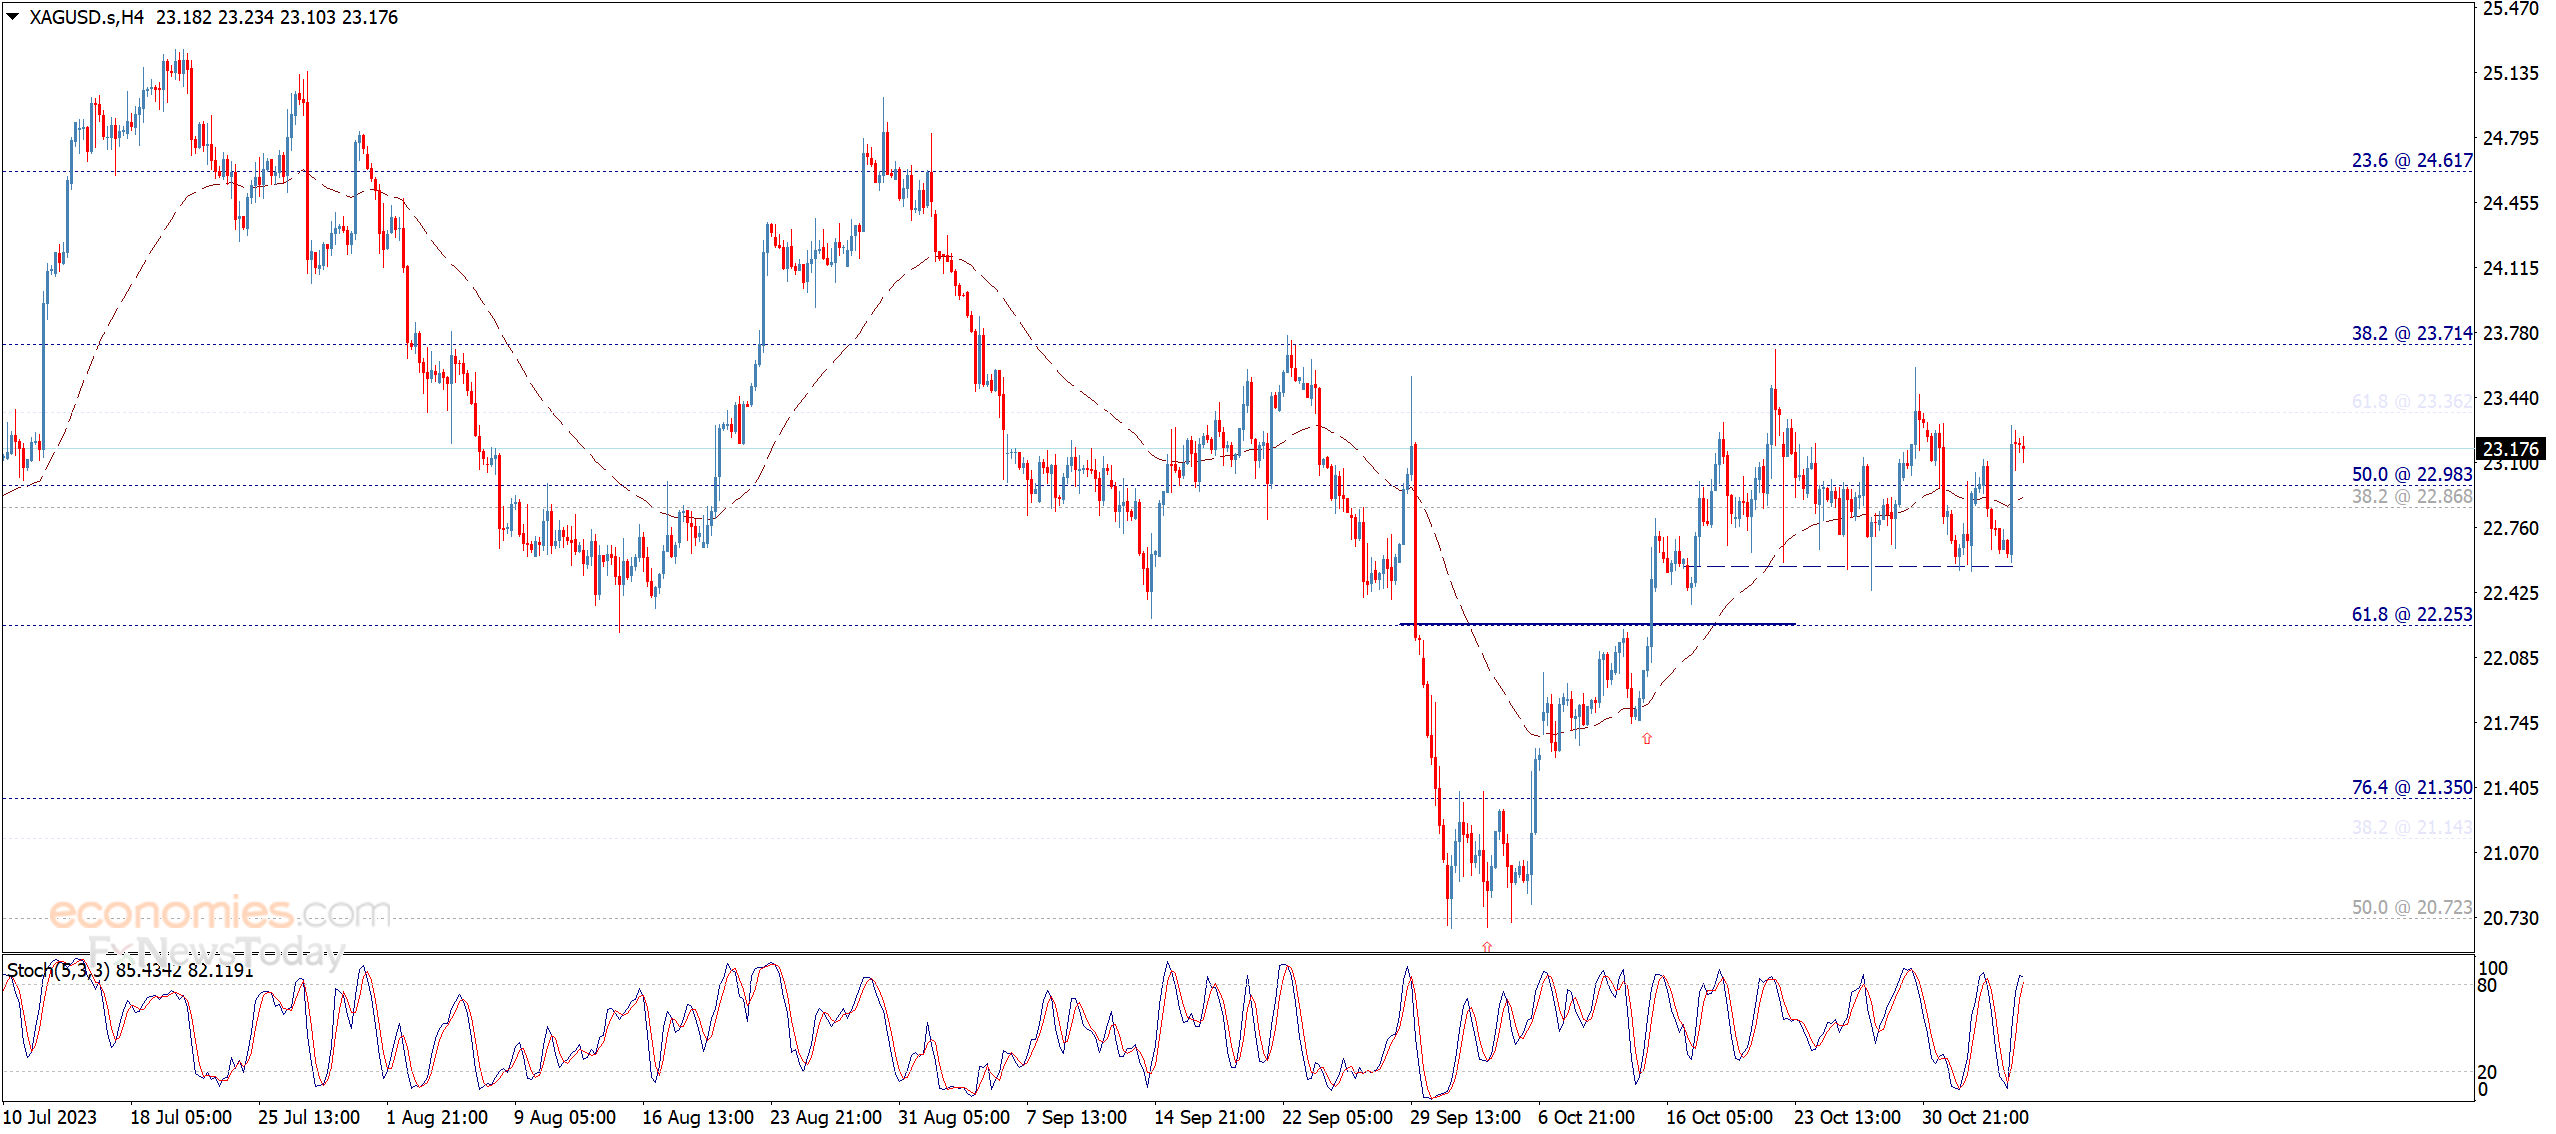Click the 22.085 price scale value
Viewport: 2556px width, 1134px height.
(x=2510, y=658)
